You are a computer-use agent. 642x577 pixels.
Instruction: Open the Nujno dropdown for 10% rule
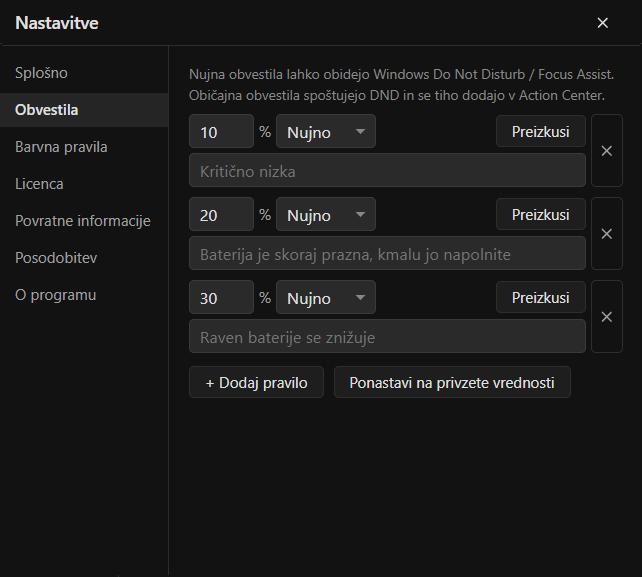point(326,131)
